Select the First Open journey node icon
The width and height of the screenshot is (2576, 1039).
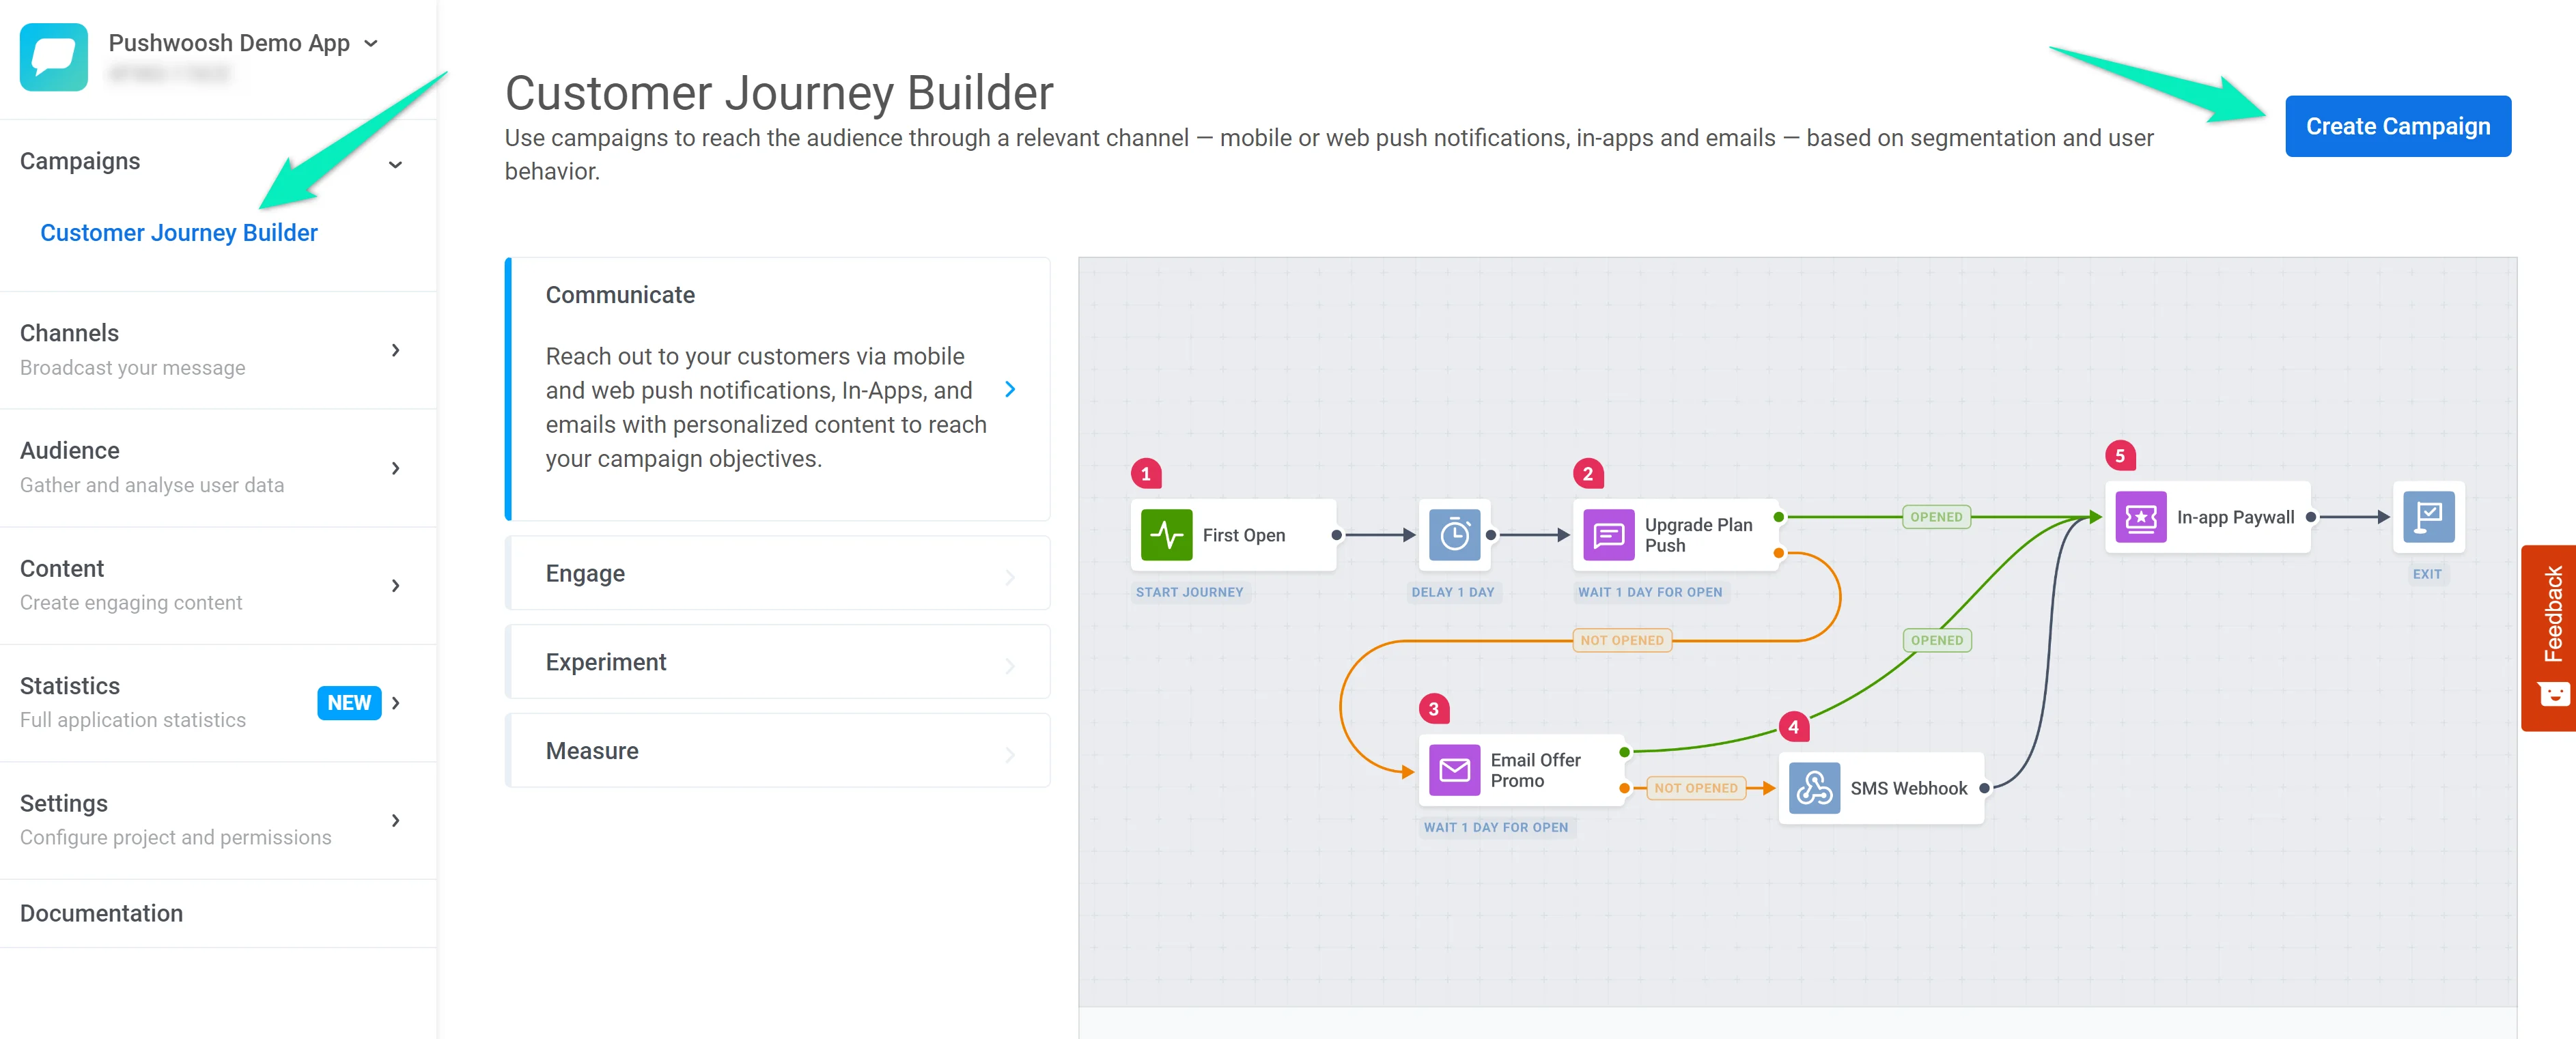1166,534
